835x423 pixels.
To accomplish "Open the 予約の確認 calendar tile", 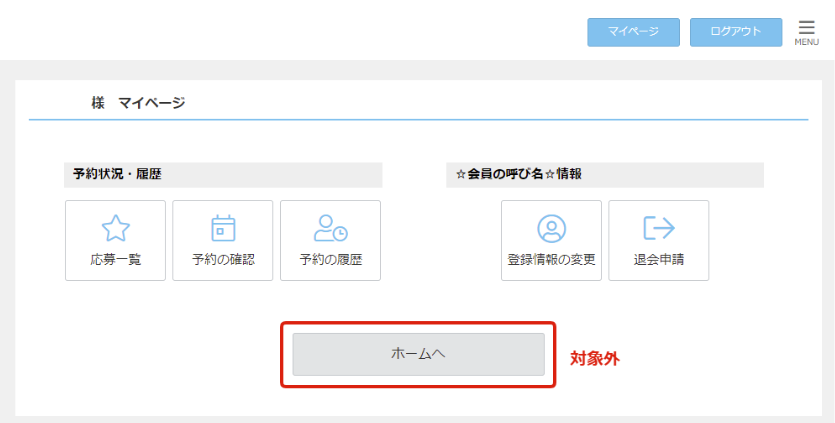I will pyautogui.click(x=223, y=240).
